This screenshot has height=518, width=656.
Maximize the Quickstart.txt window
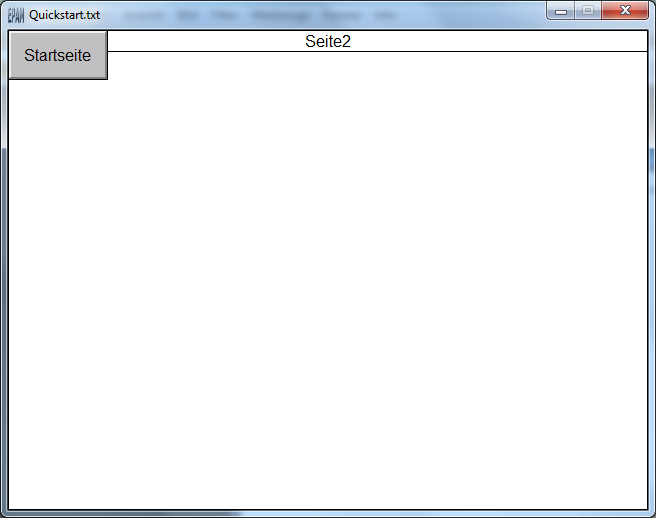[588, 10]
